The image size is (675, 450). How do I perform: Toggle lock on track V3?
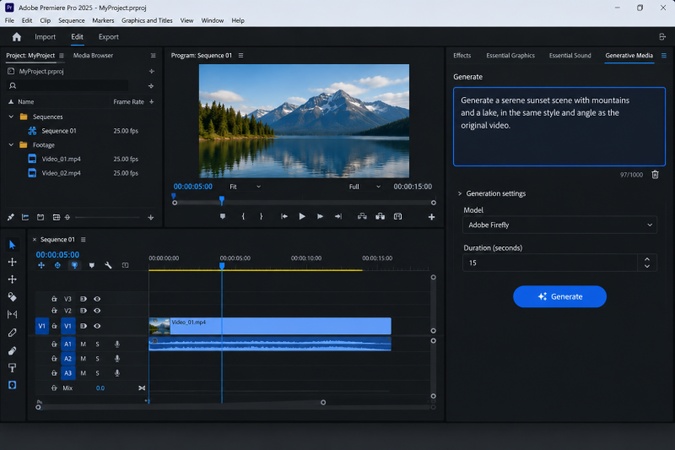[54, 298]
